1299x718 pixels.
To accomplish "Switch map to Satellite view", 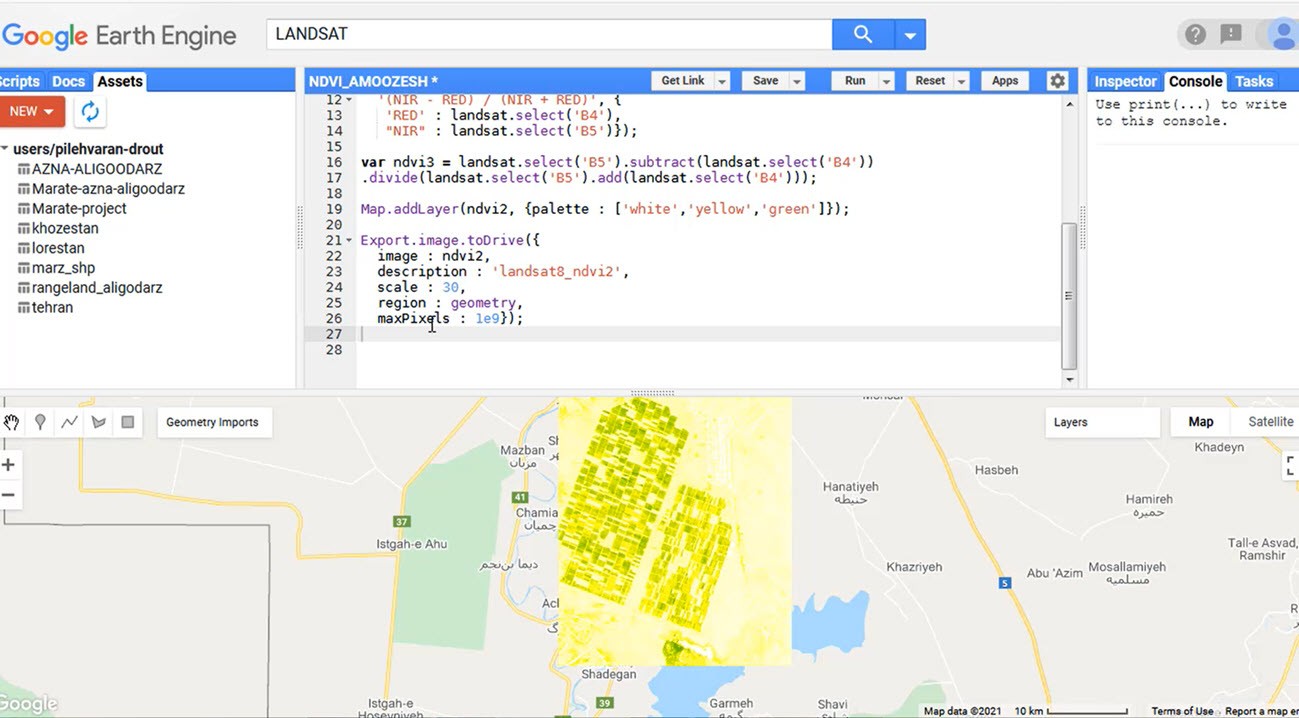I will pyautogui.click(x=1270, y=422).
